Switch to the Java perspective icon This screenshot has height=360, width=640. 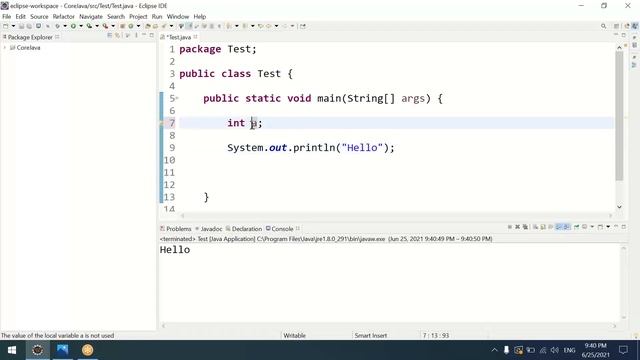(x=635, y=26)
